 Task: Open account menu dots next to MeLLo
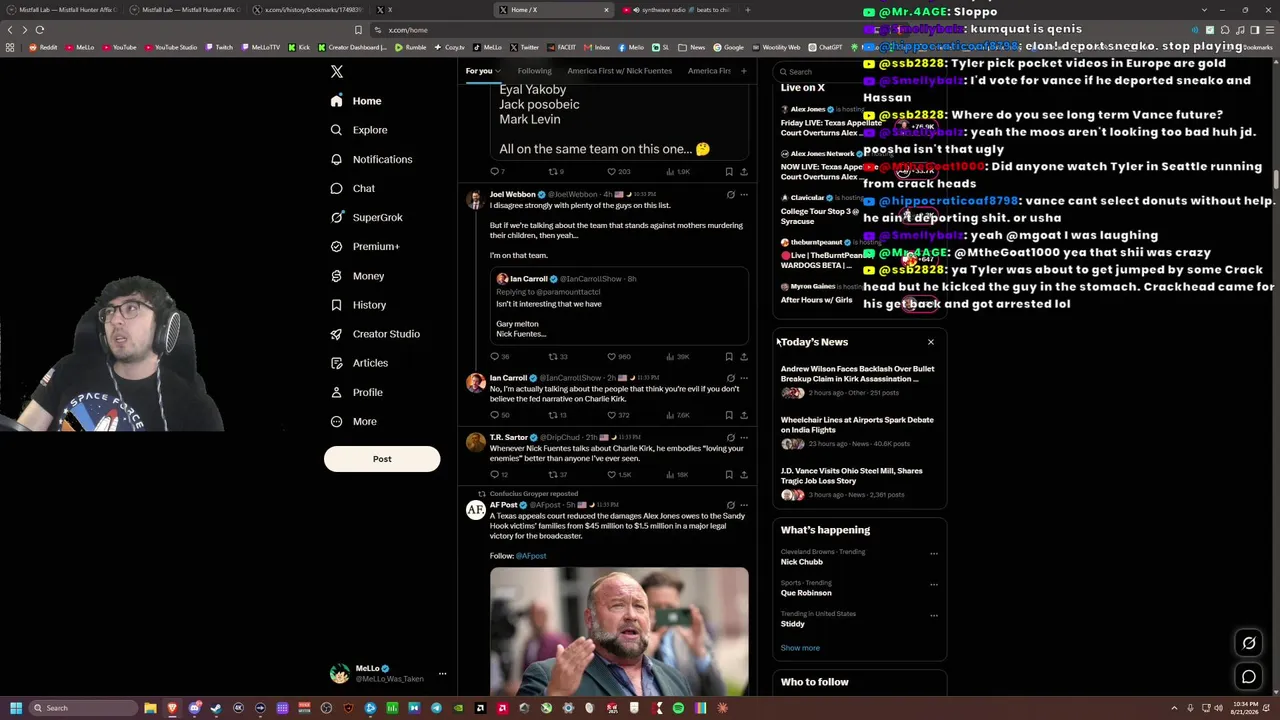click(x=442, y=674)
